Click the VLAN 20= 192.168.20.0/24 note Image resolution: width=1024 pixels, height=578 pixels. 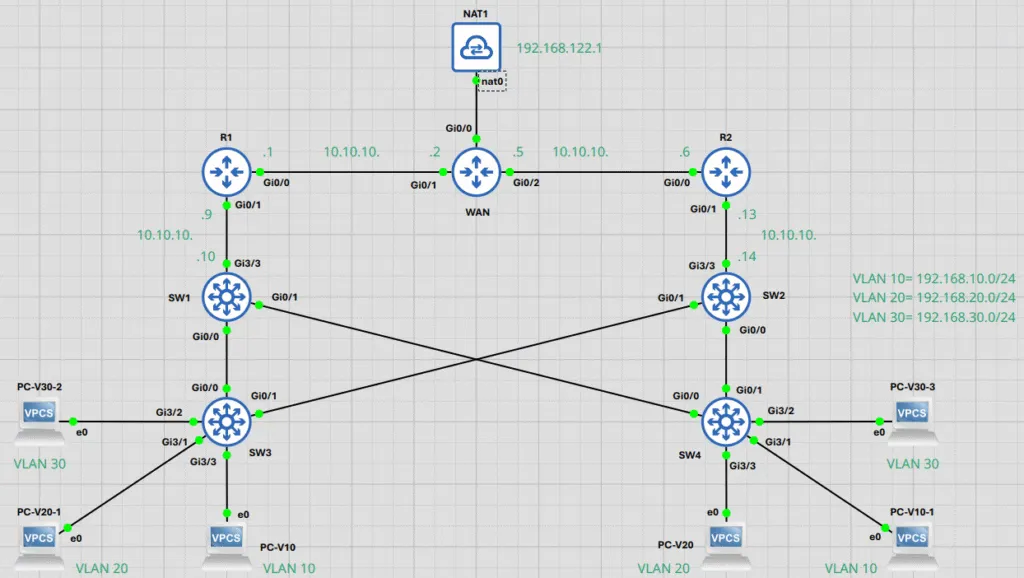(x=934, y=298)
